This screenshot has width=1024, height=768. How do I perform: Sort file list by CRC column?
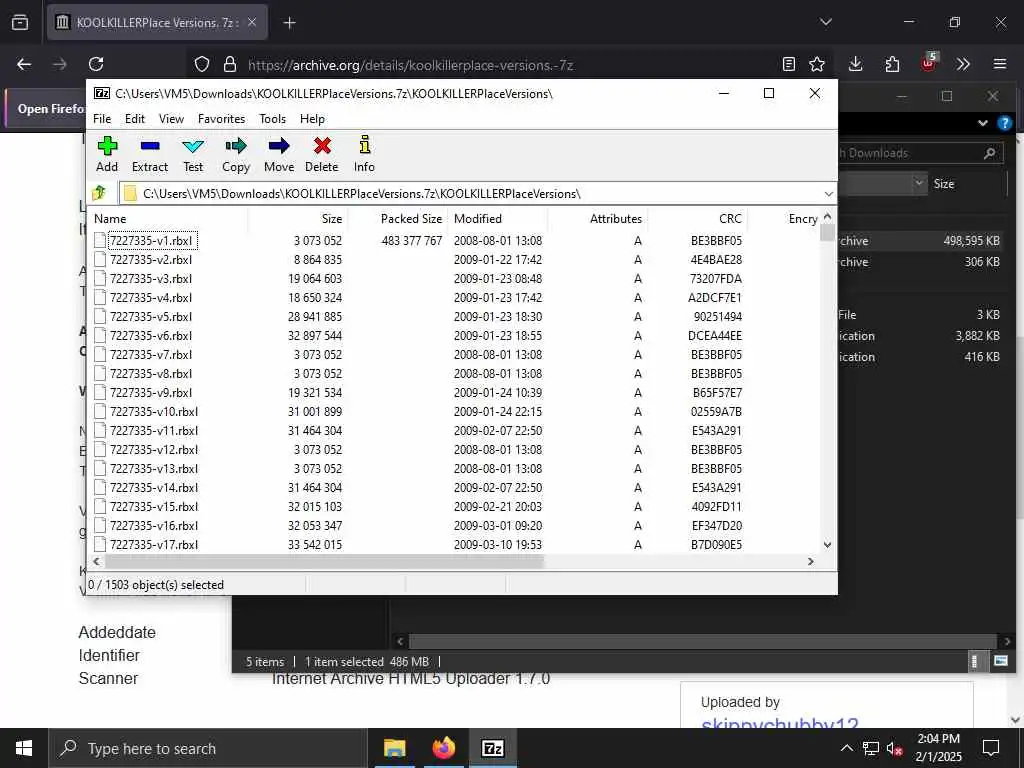(697, 219)
